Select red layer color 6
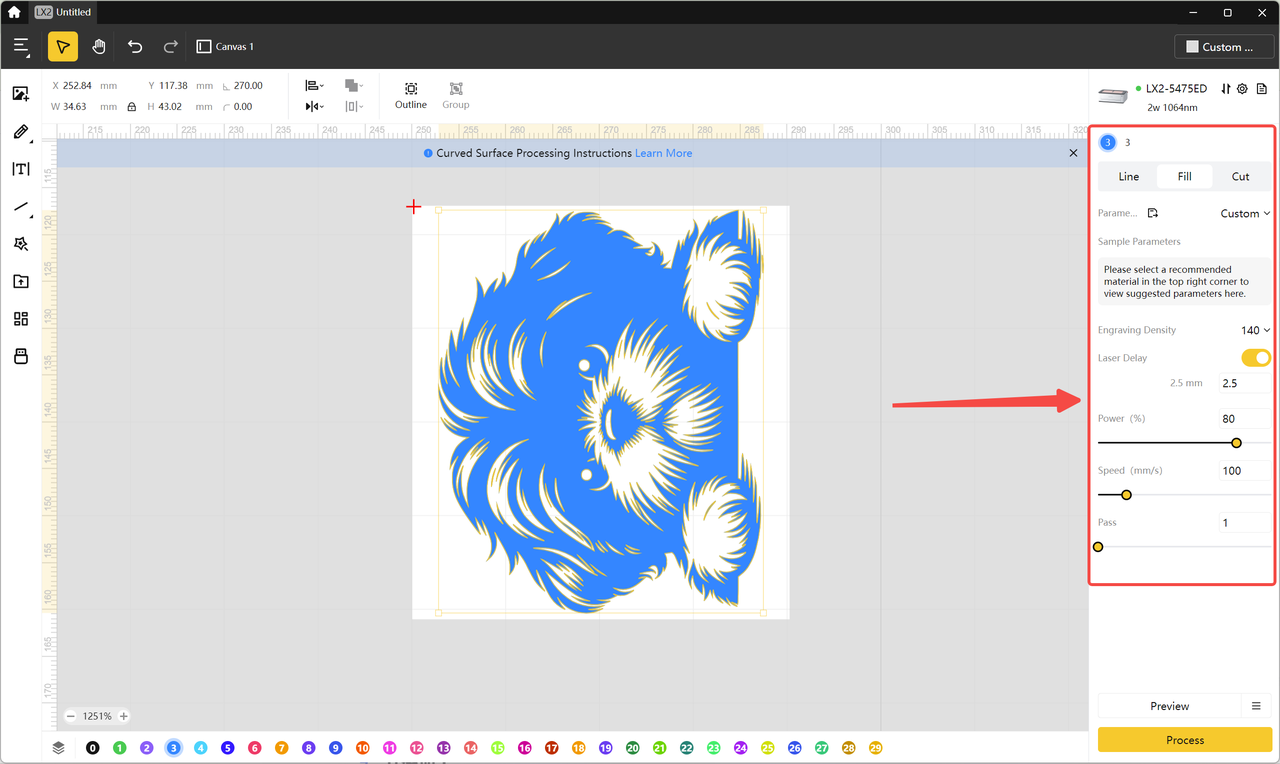 254,748
